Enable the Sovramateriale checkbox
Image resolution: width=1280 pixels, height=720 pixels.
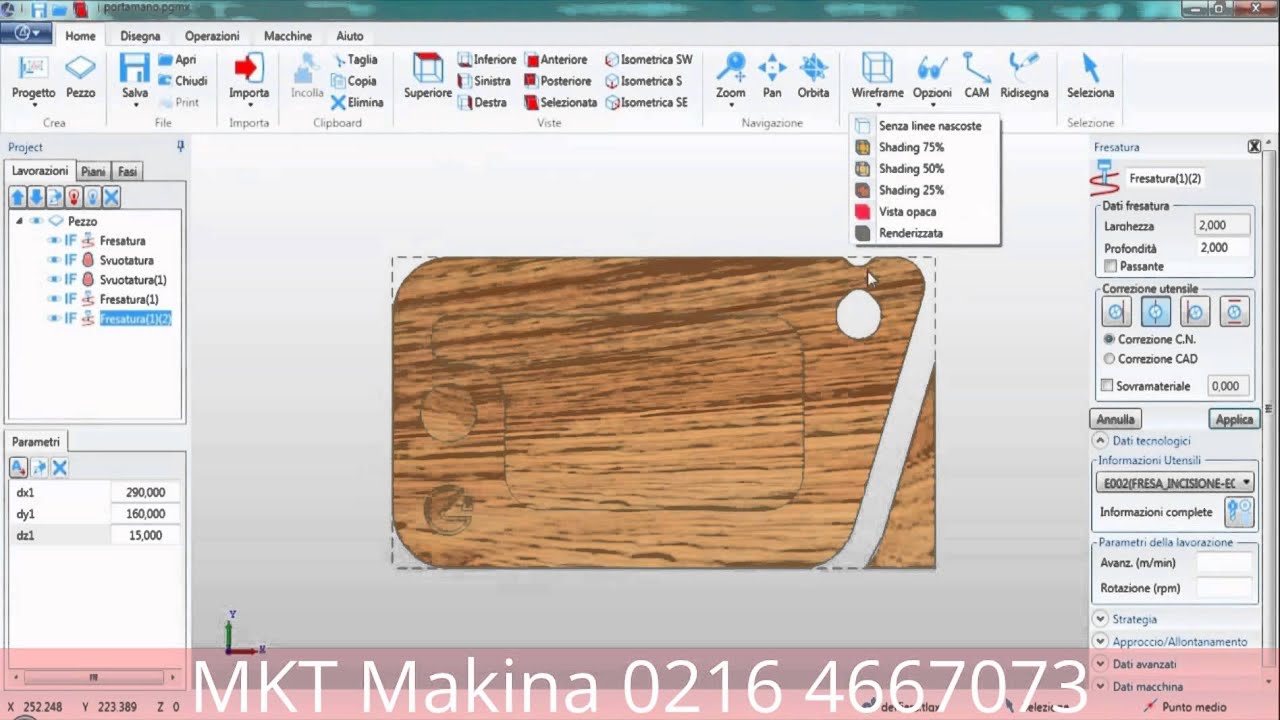click(1107, 386)
